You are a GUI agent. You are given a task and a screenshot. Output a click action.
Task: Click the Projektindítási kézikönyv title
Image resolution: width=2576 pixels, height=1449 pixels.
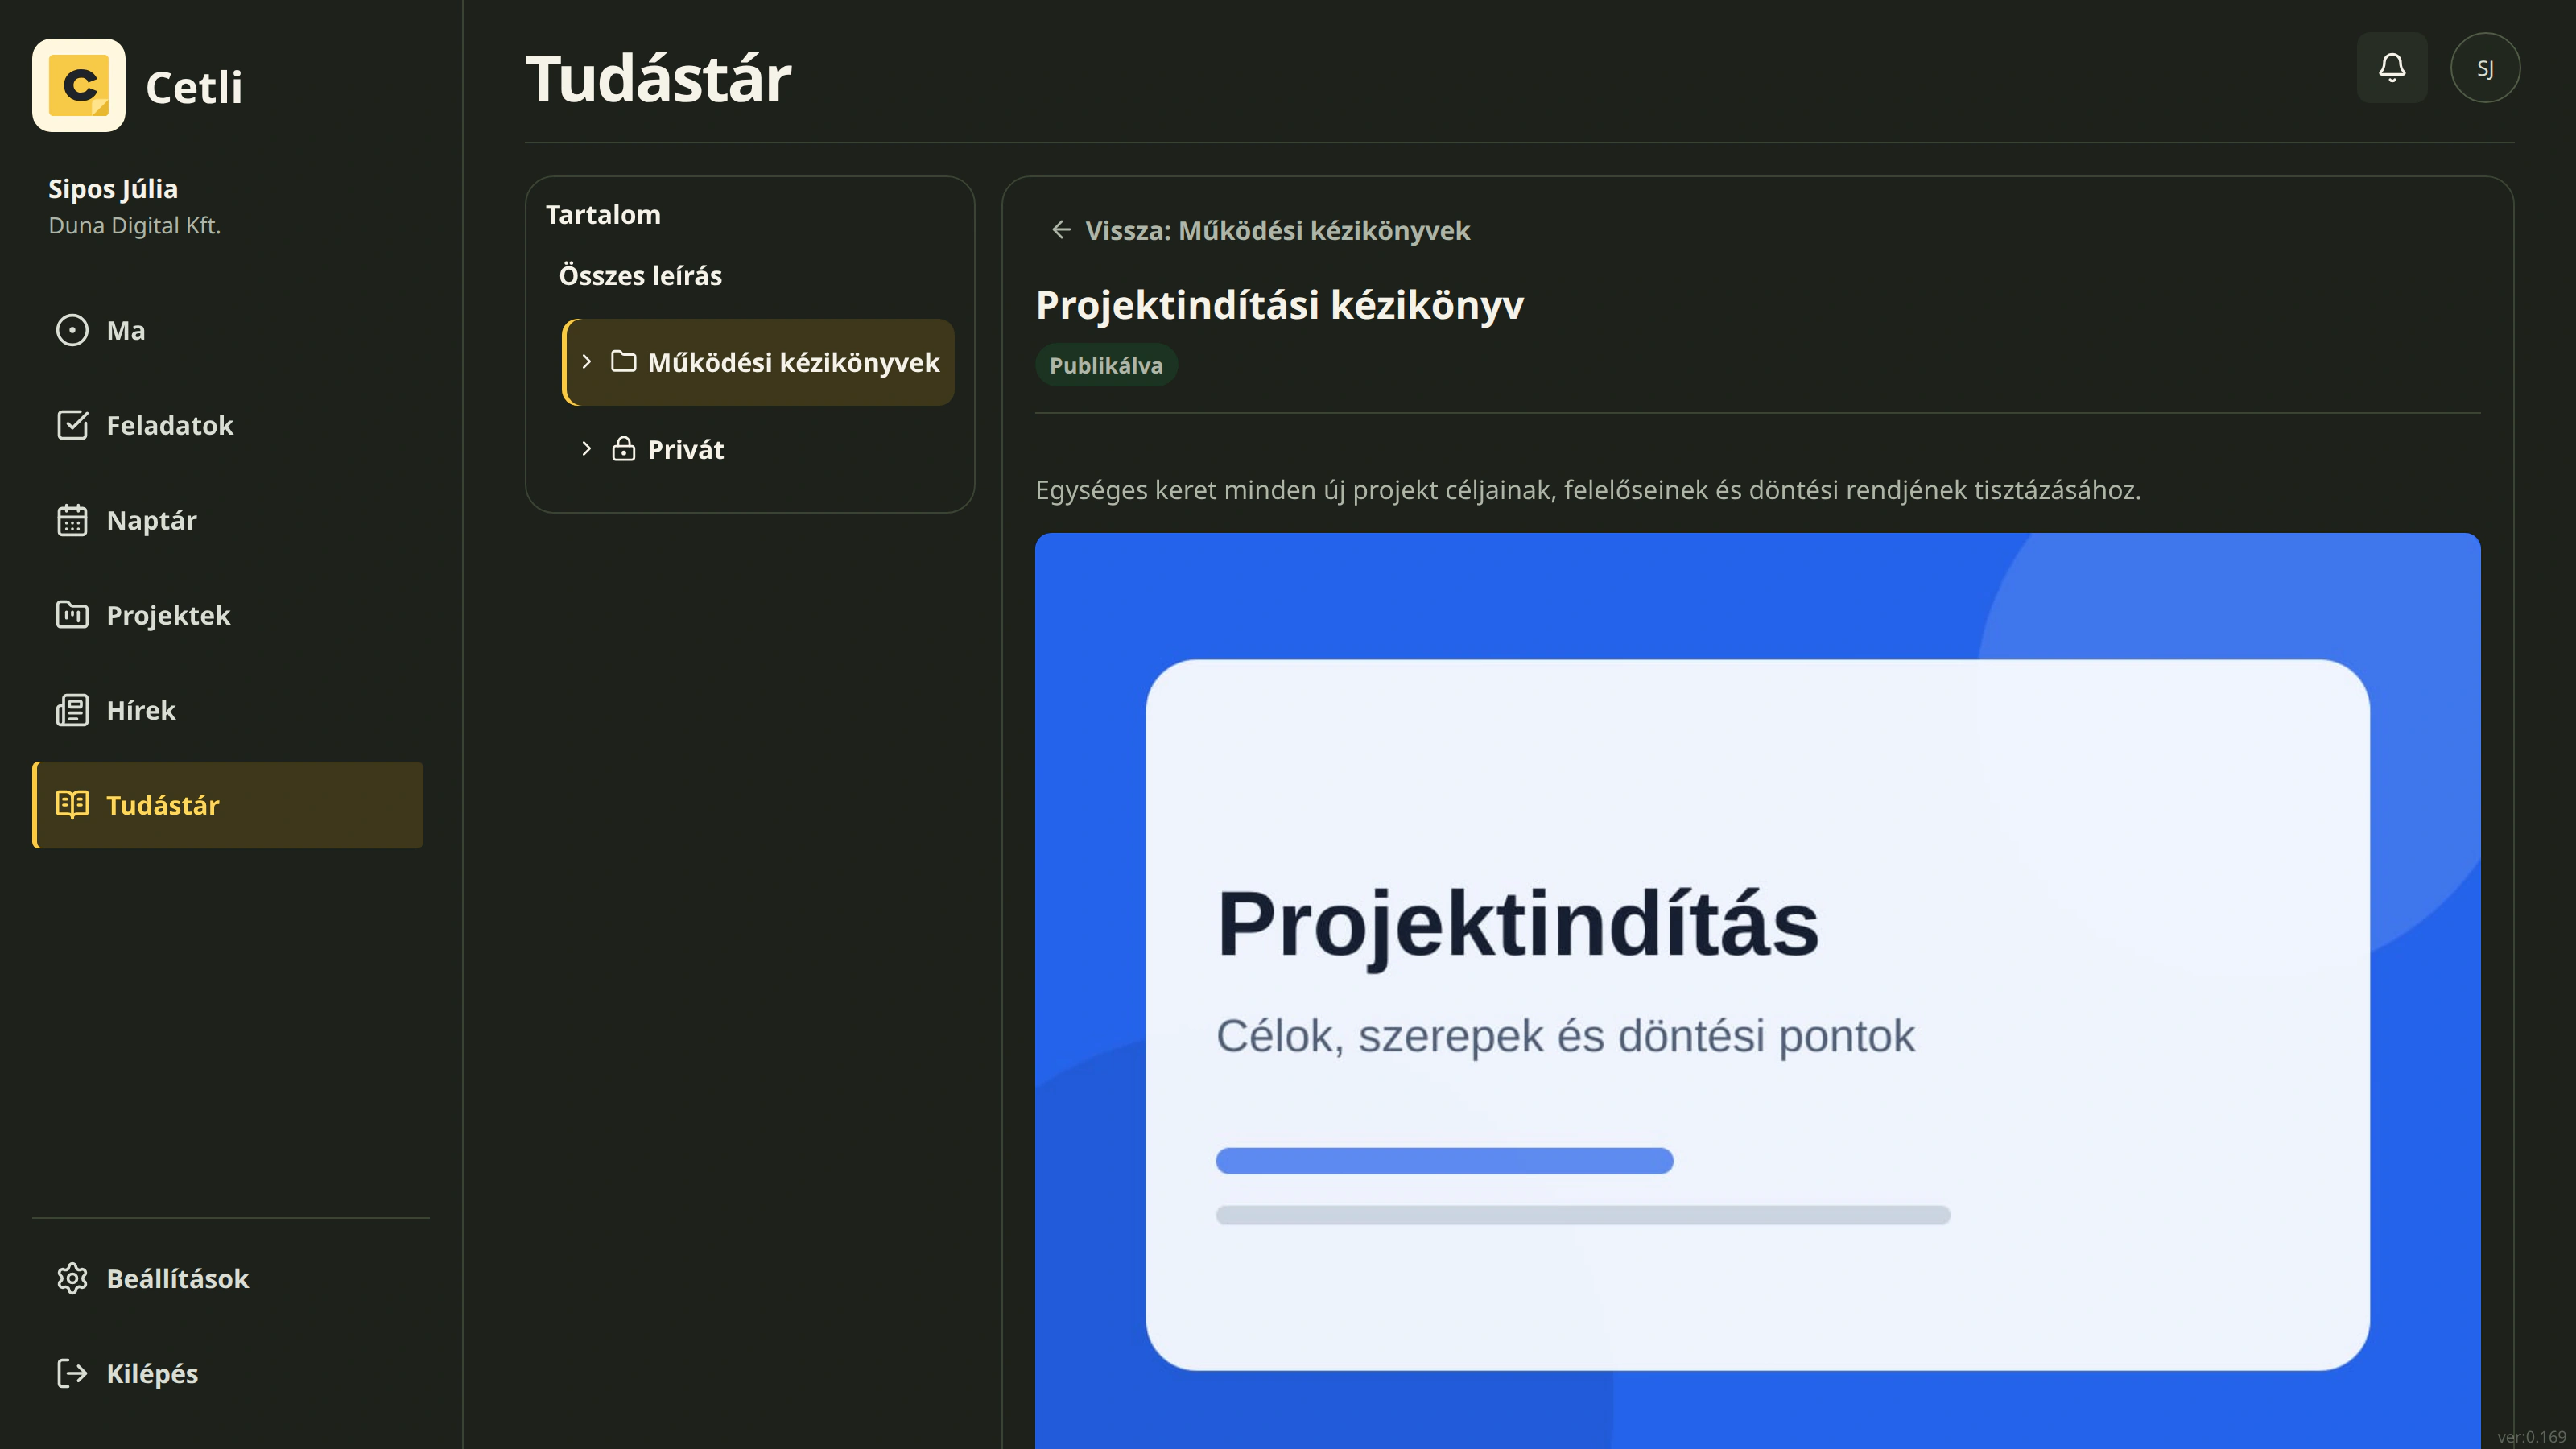(1279, 305)
